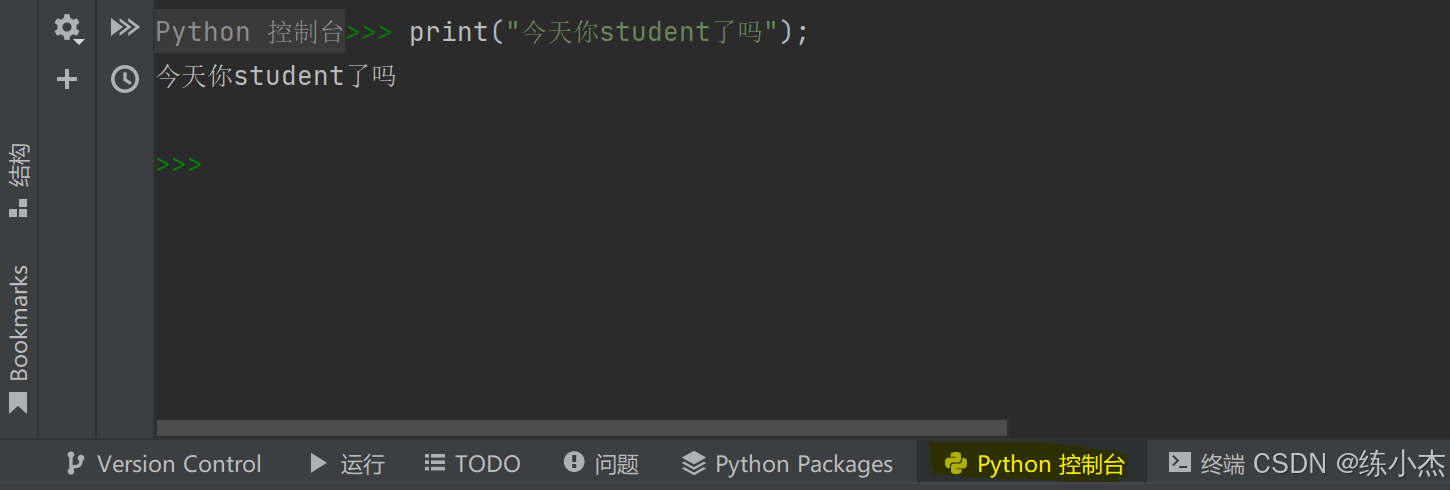Click the output line 今天你student了吗
1450x490 pixels.
[277, 76]
